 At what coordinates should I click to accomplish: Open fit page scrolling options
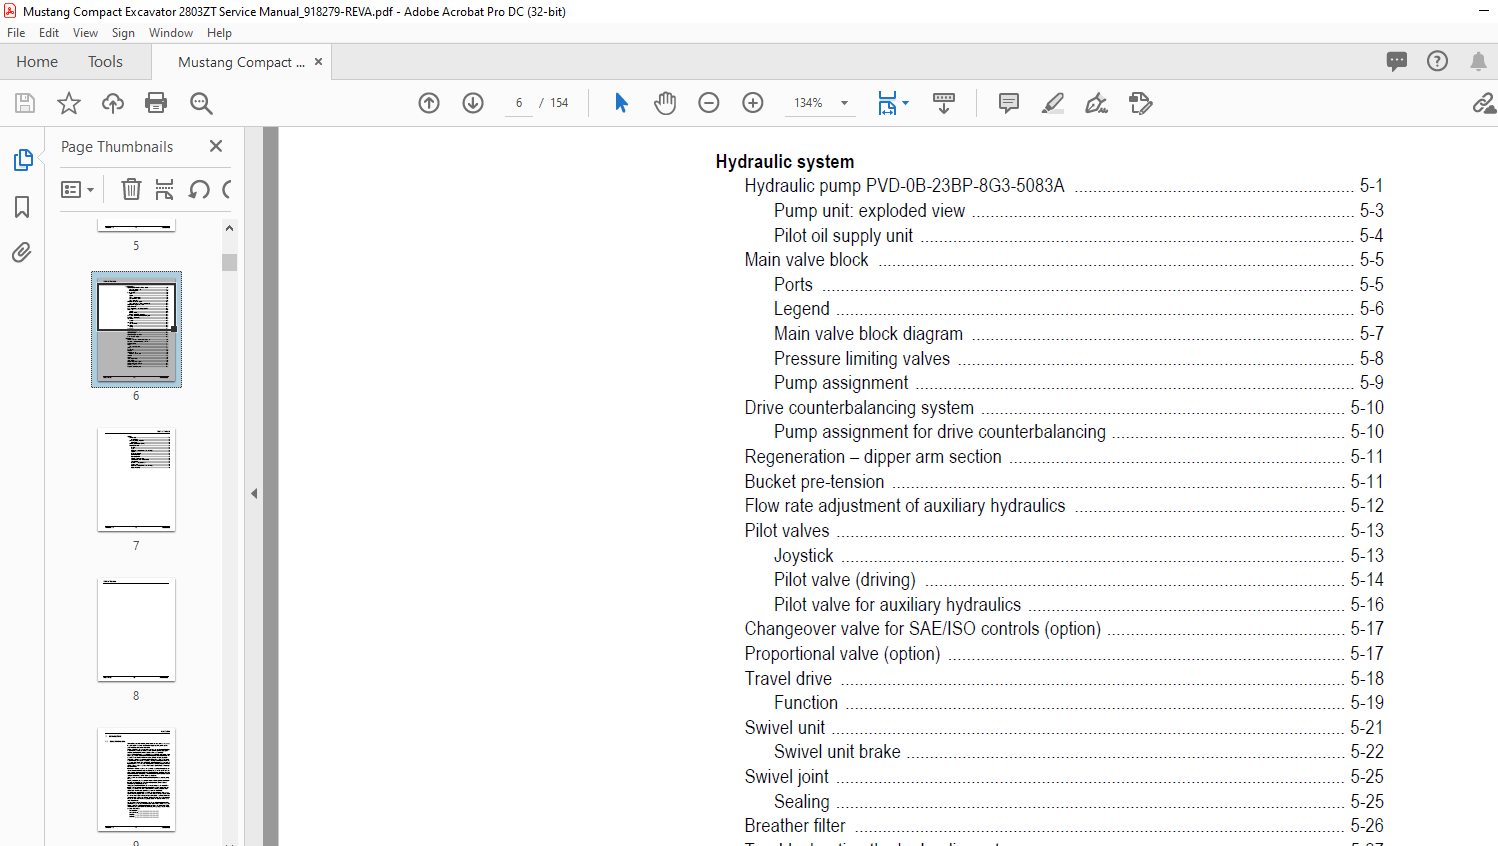[x=893, y=103]
